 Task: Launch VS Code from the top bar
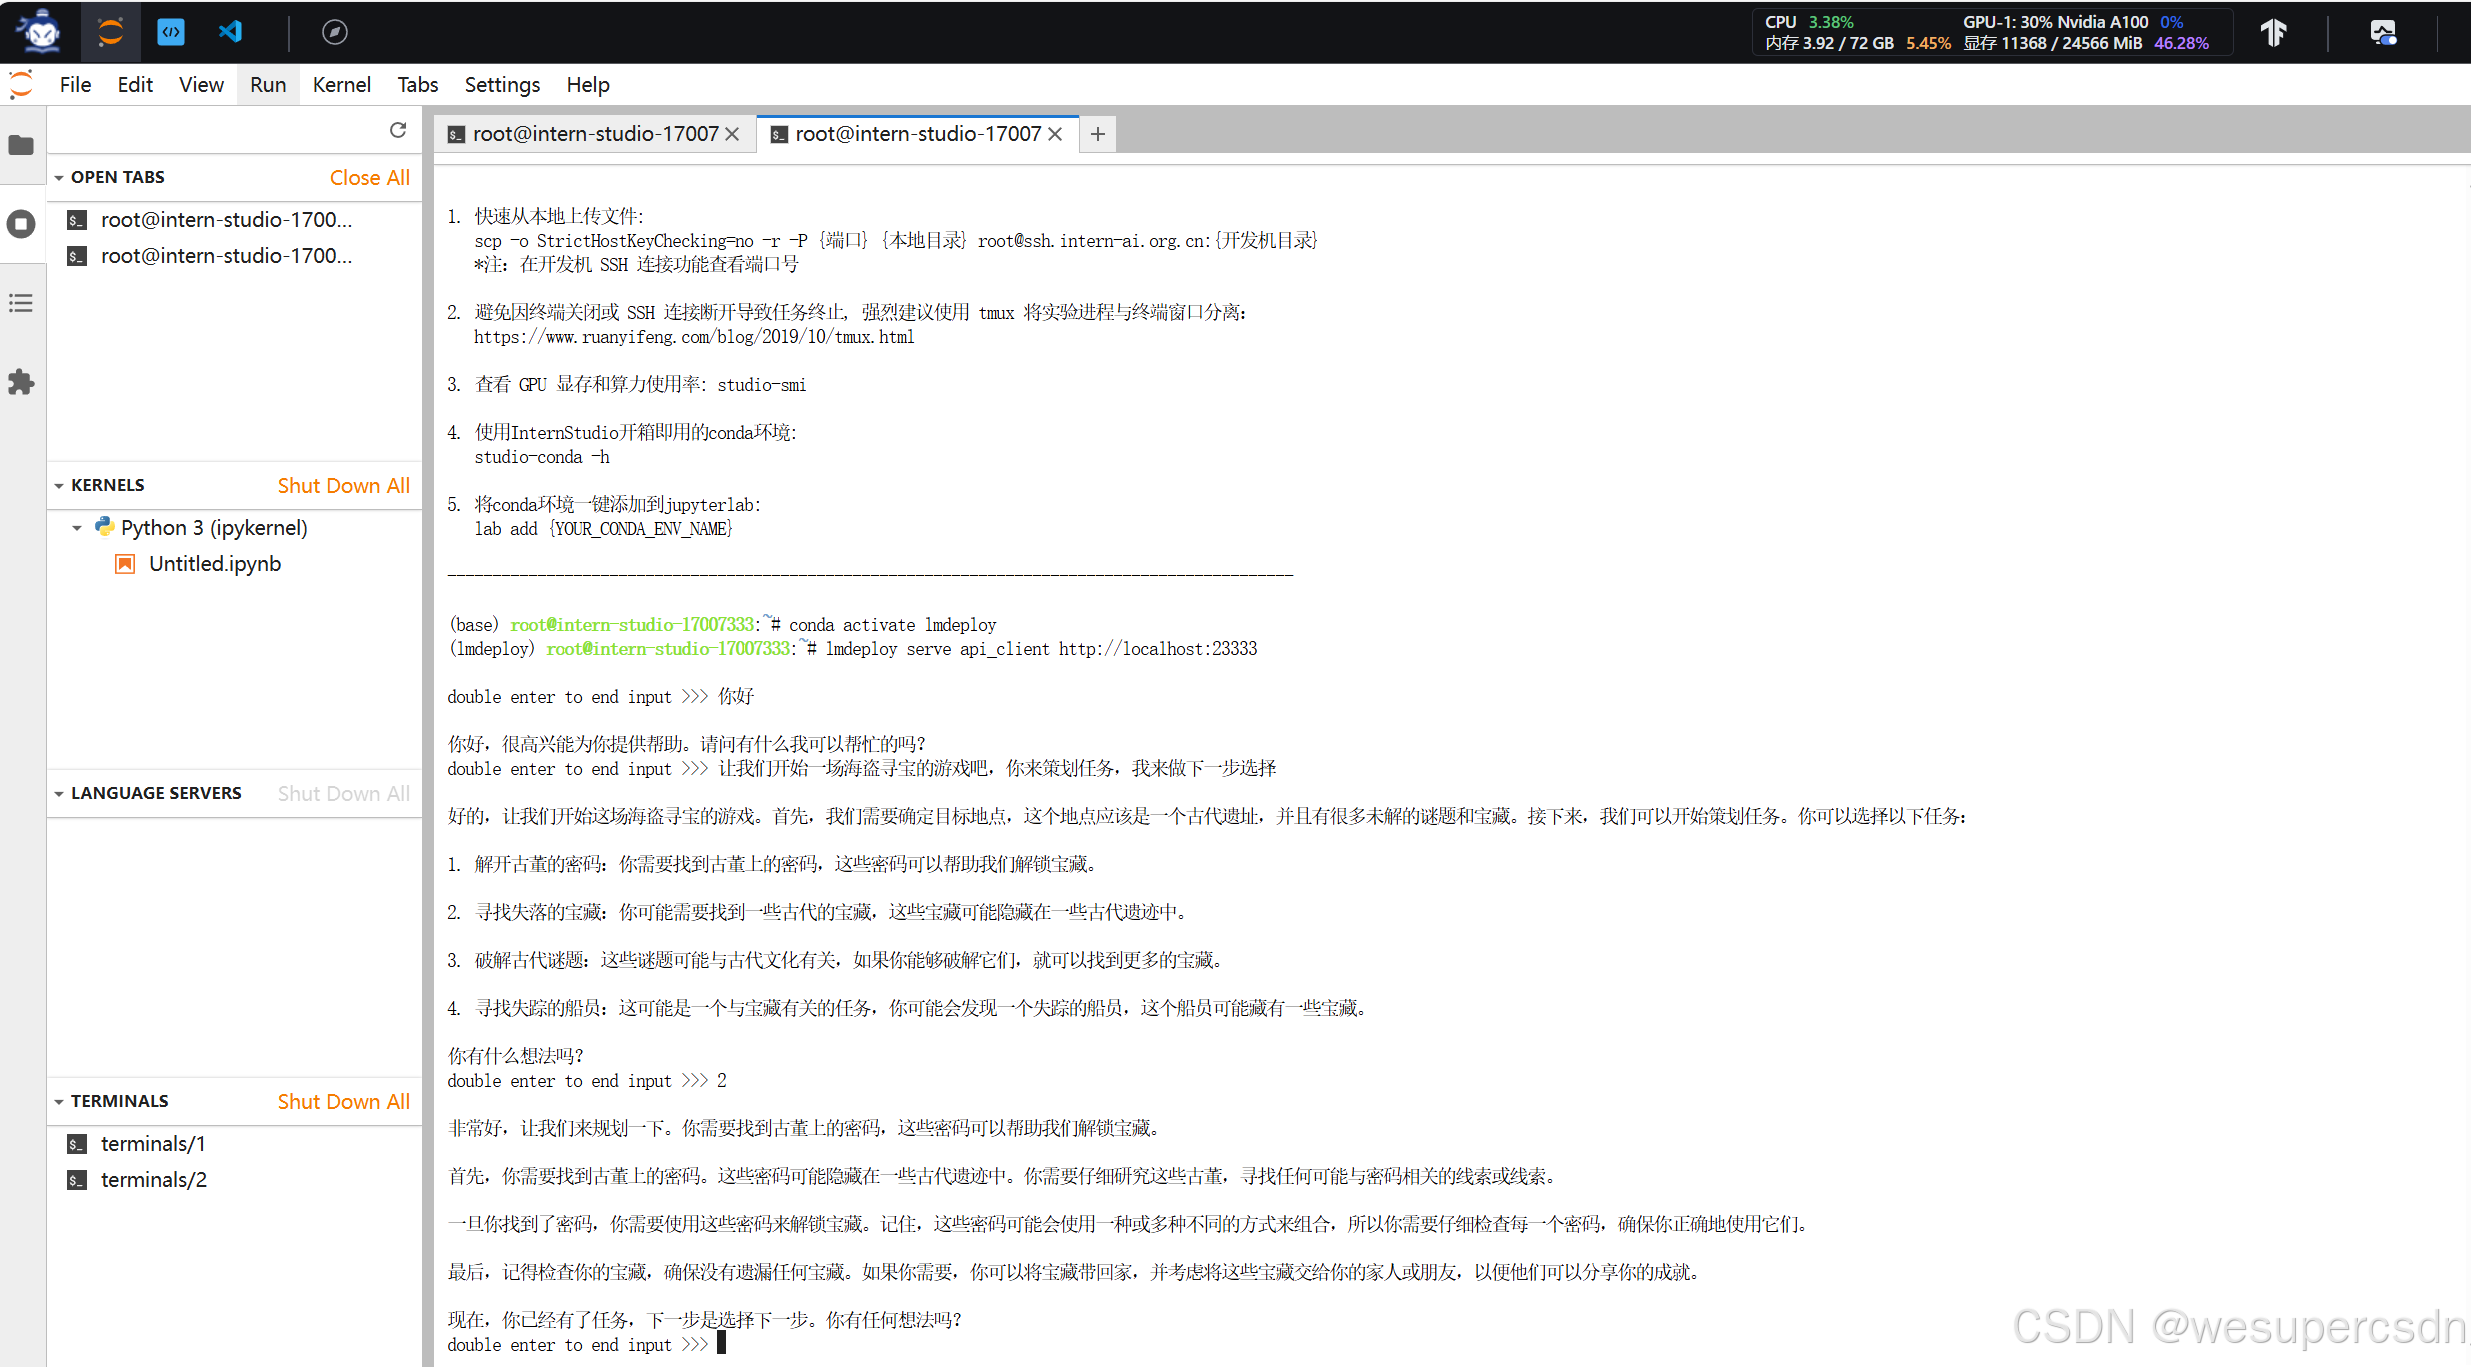click(x=230, y=32)
